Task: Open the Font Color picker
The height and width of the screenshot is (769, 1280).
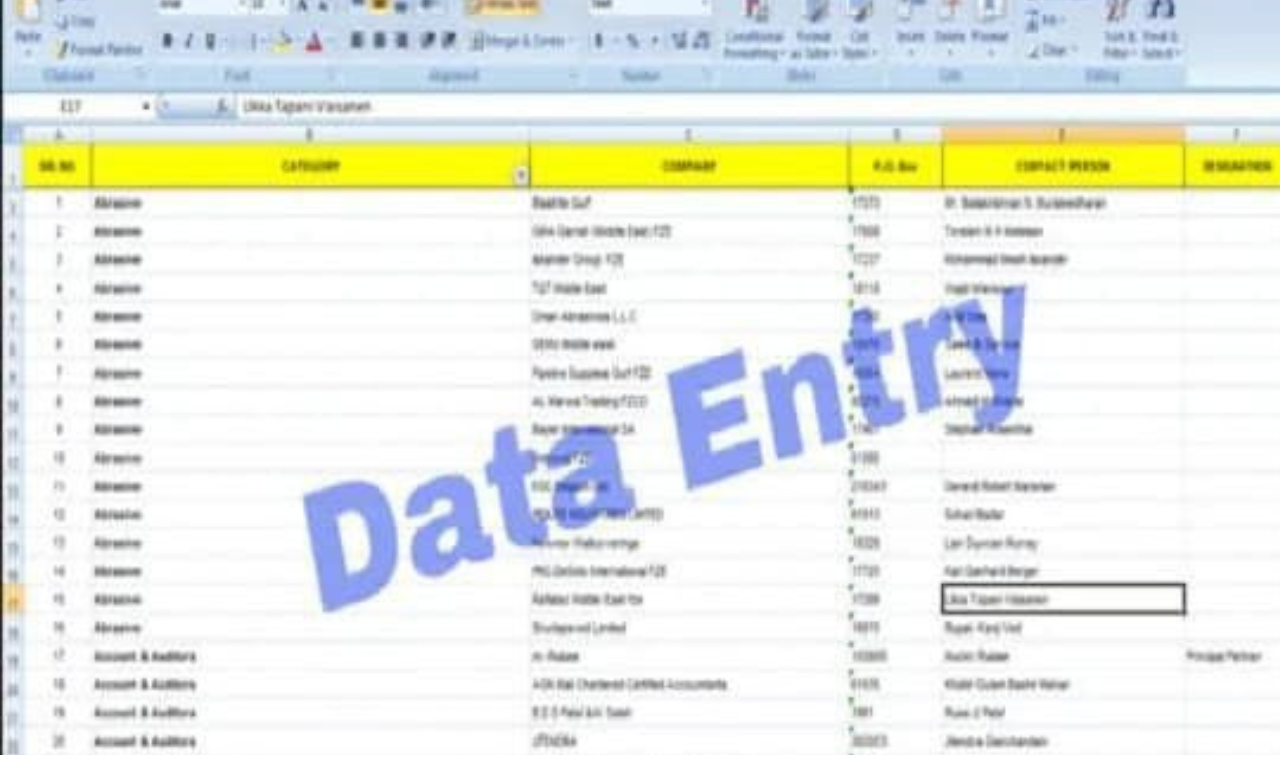Action: pyautogui.click(x=314, y=44)
